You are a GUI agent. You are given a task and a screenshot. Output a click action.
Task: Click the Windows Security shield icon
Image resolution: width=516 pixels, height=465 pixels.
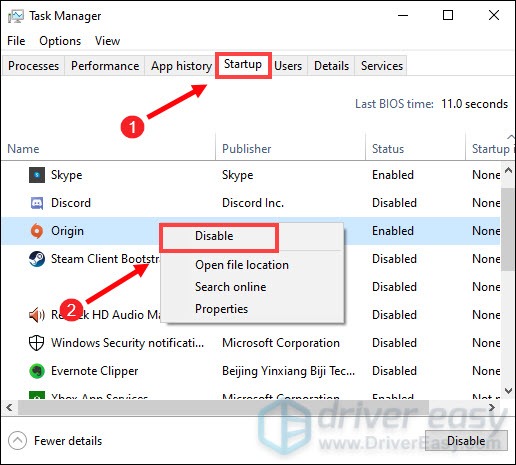tap(37, 343)
